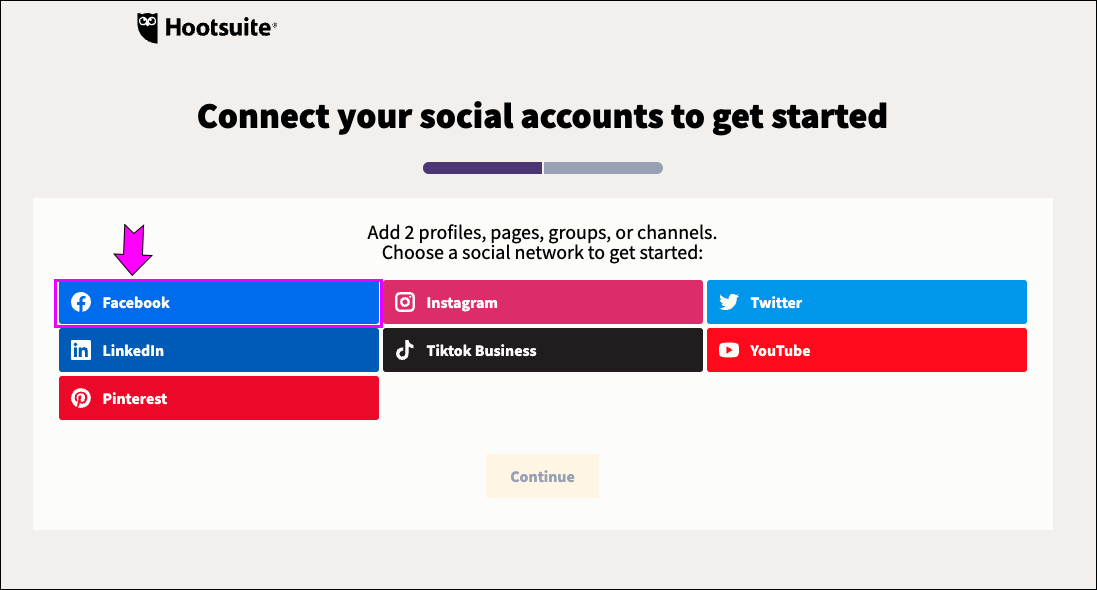Viewport: 1097px width, 590px height.
Task: Pick the Tiktok Business button
Action: coord(543,351)
